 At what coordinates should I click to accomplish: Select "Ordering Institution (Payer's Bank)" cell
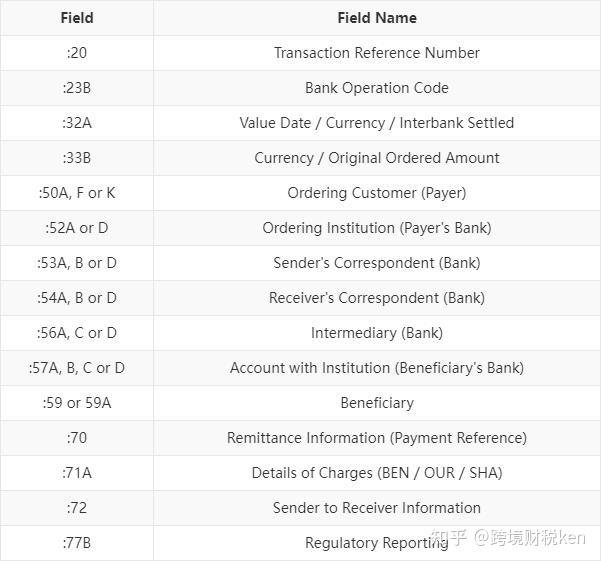pyautogui.click(x=377, y=228)
